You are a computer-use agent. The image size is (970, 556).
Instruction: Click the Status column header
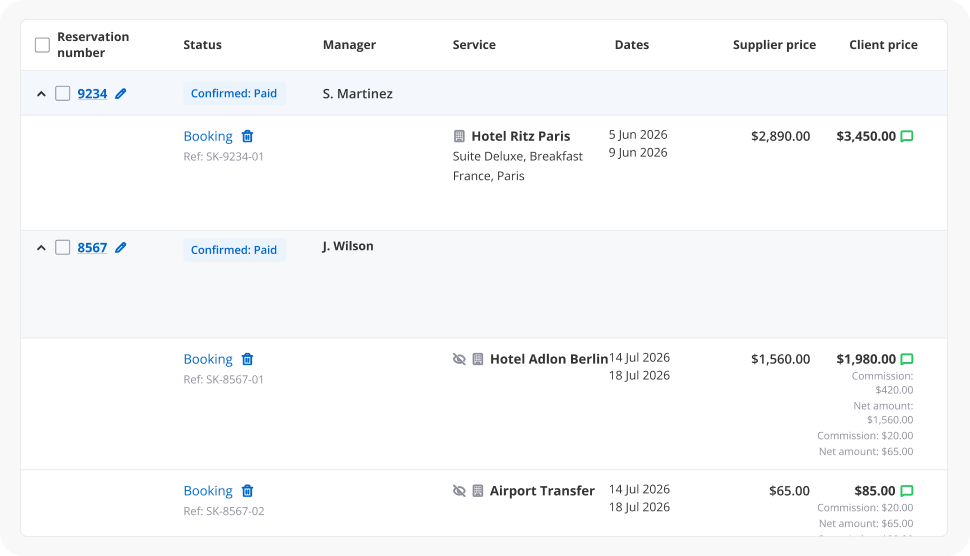(x=202, y=45)
